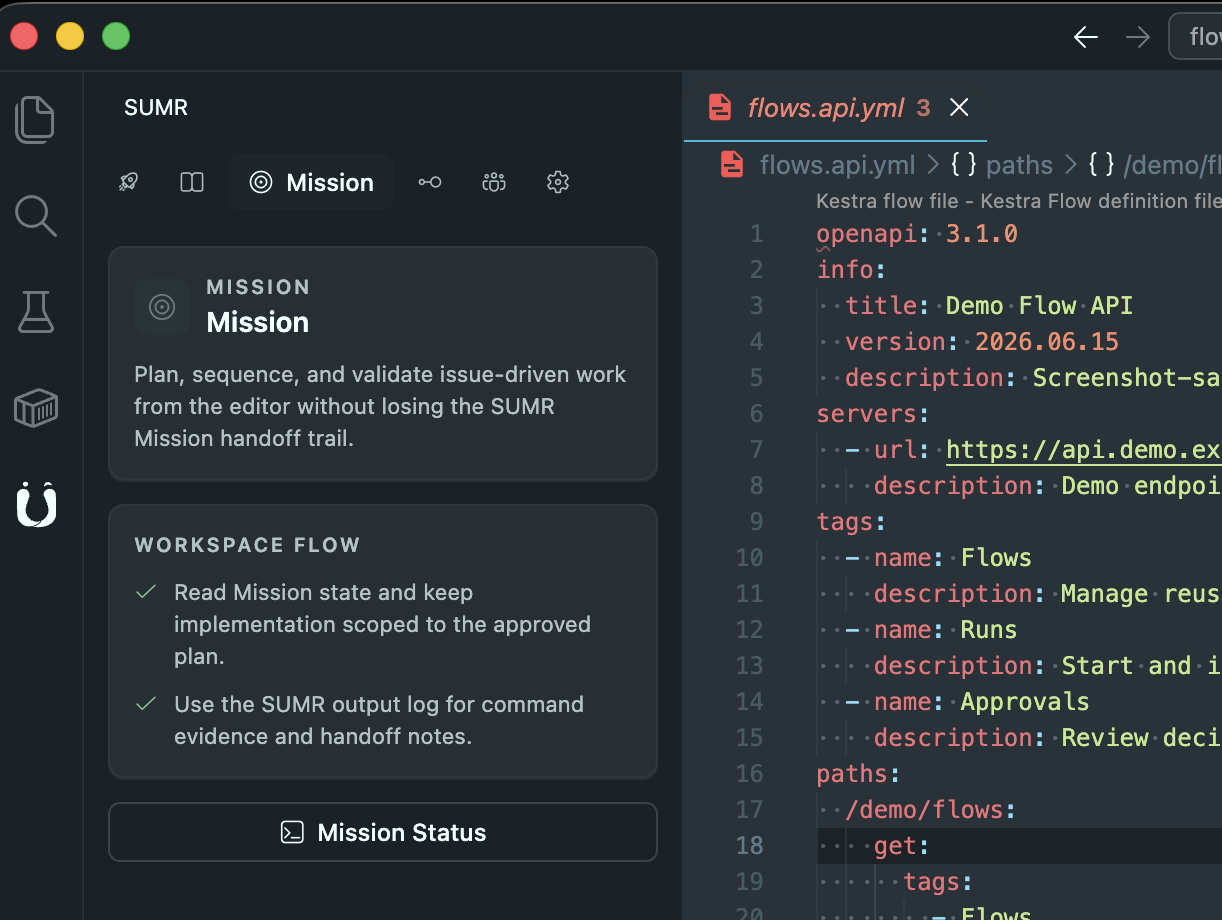The image size is (1222, 920).
Task: Click the Read Mission state checklist item
Action: click(x=382, y=624)
